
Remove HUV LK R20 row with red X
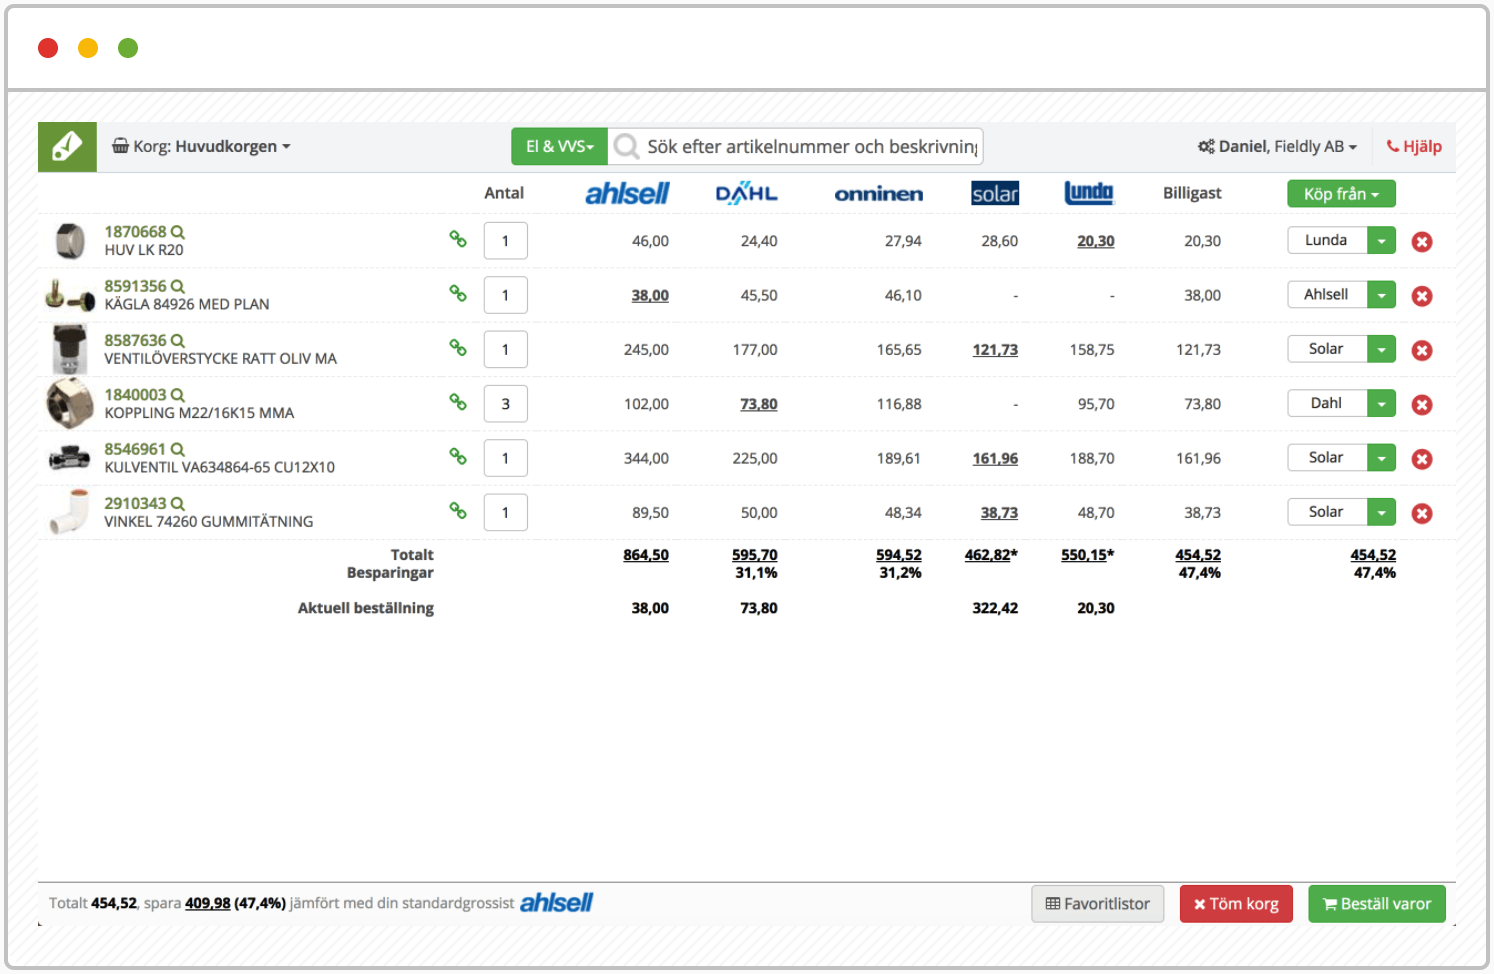click(1422, 242)
